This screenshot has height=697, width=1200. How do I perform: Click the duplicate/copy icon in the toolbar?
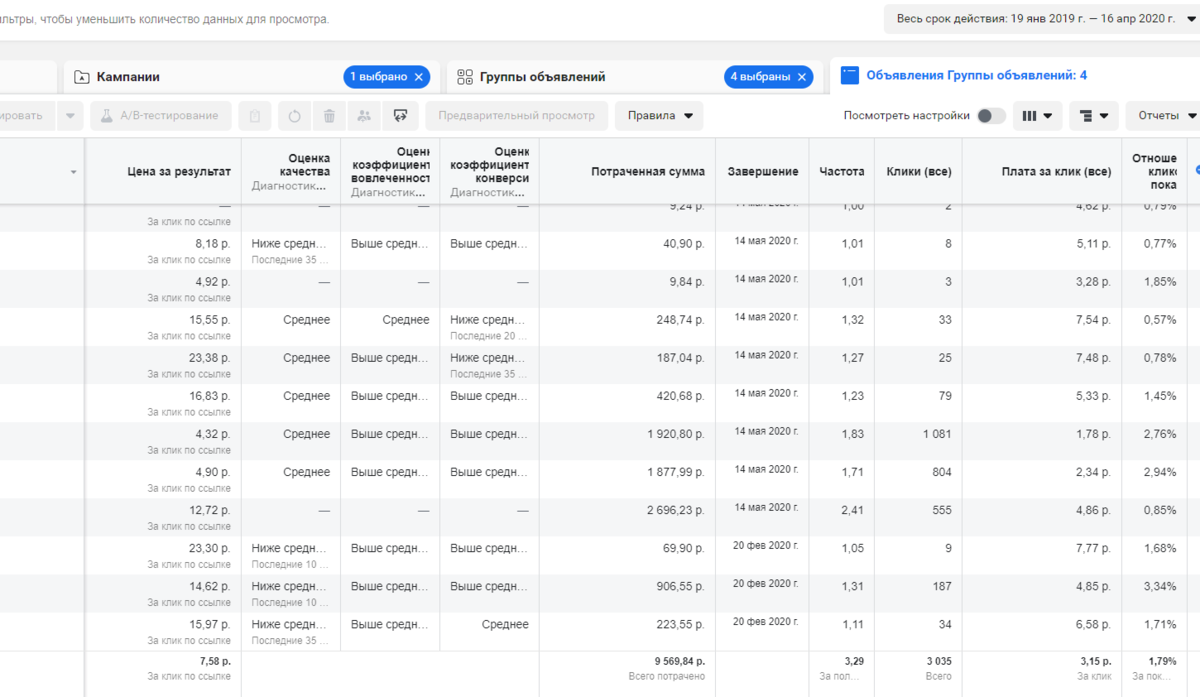click(255, 116)
